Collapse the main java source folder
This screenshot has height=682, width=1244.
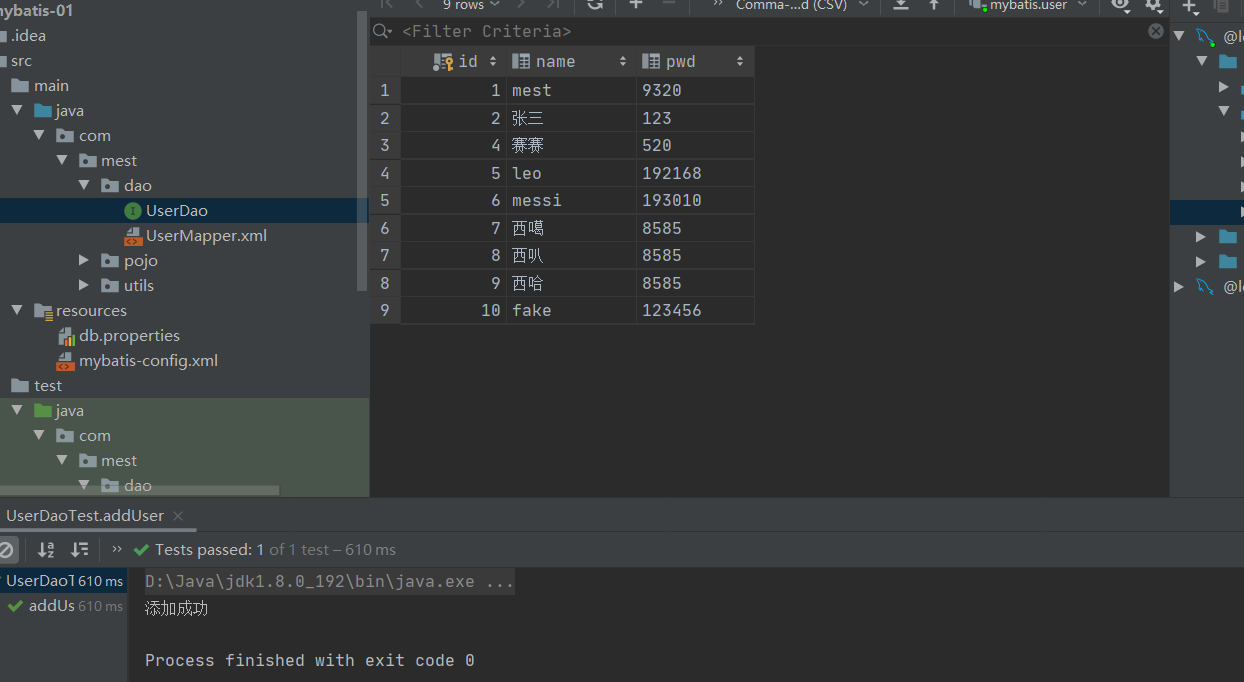click(x=18, y=110)
